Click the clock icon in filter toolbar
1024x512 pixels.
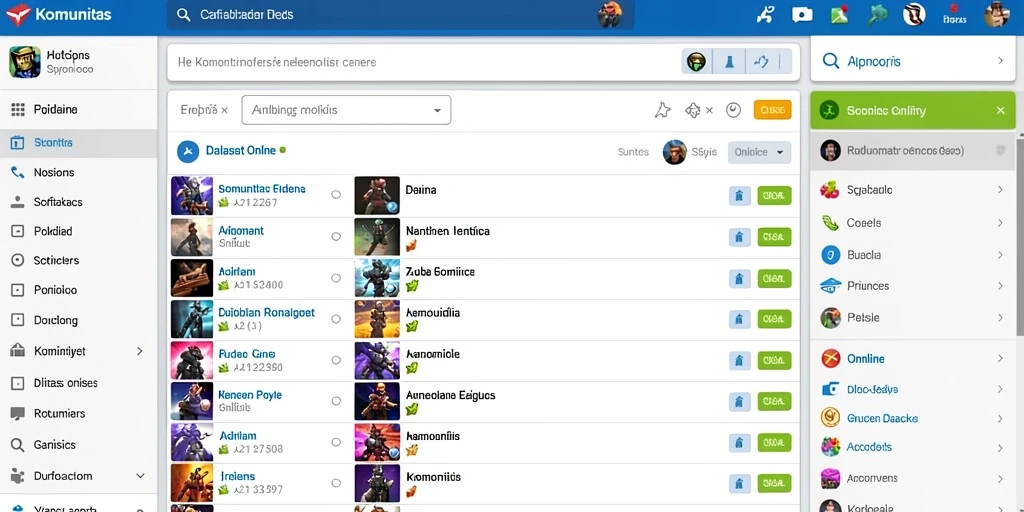(x=733, y=110)
